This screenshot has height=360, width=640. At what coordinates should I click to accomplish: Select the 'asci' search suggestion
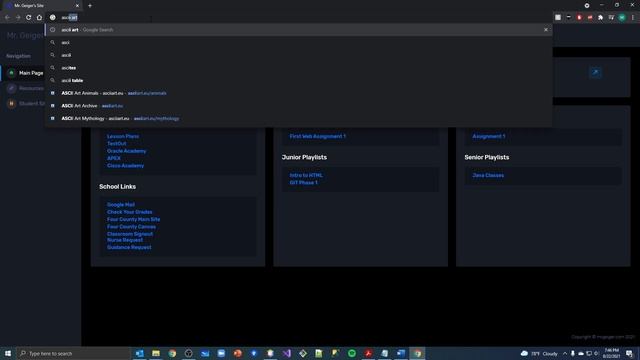pyautogui.click(x=299, y=42)
